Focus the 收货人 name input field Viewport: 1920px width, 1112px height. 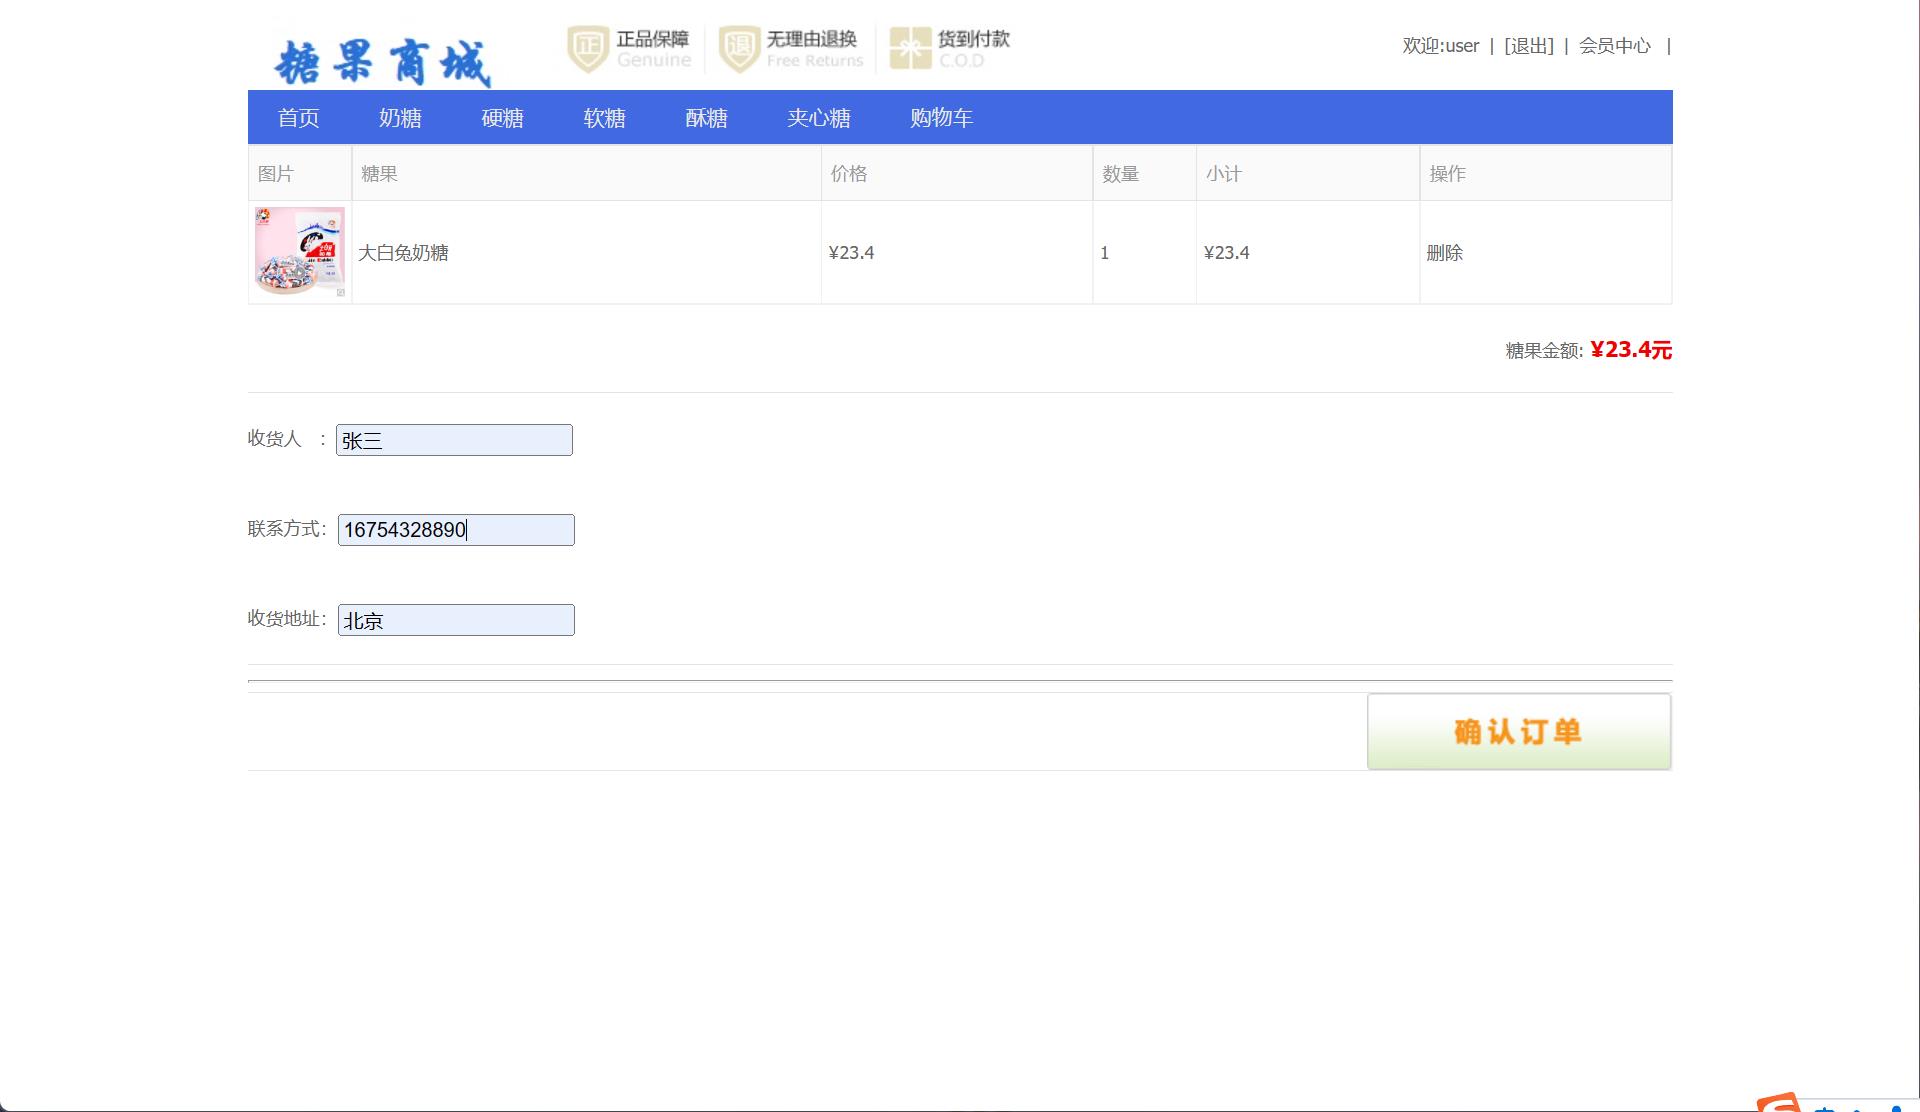454,440
